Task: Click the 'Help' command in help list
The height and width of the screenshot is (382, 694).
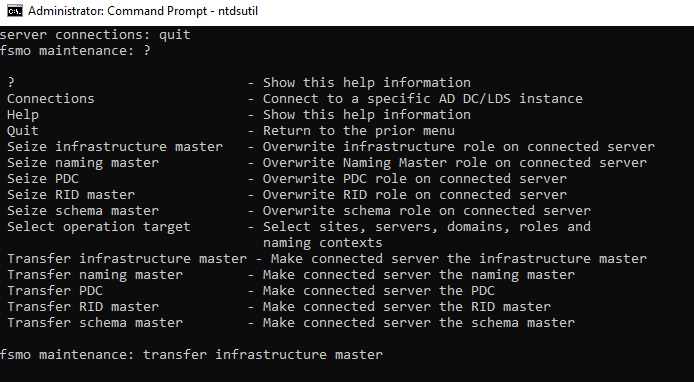Action: point(23,115)
